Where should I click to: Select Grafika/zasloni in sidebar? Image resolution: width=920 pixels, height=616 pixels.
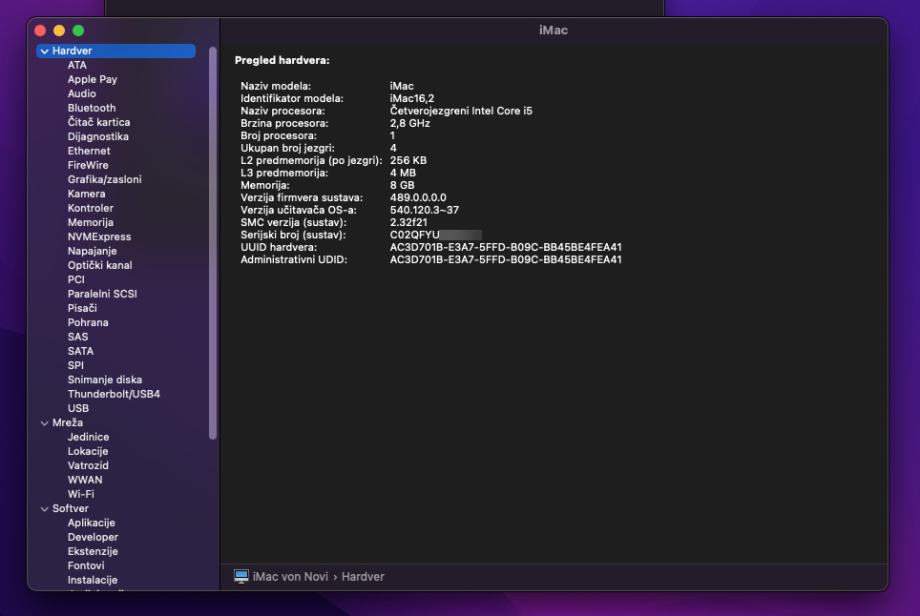tap(104, 180)
